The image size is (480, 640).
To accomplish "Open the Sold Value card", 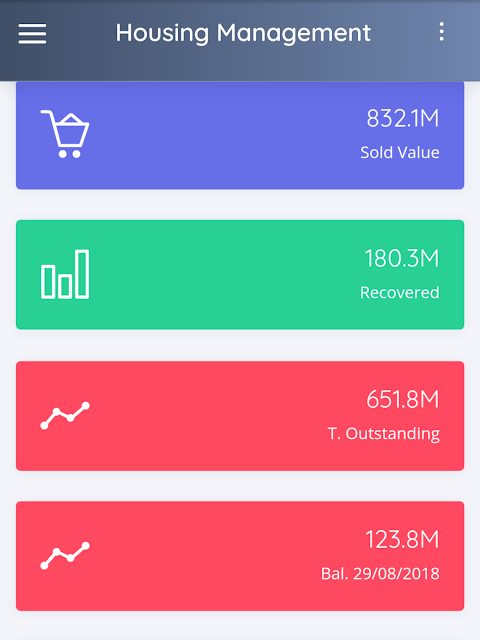I will 240,135.
